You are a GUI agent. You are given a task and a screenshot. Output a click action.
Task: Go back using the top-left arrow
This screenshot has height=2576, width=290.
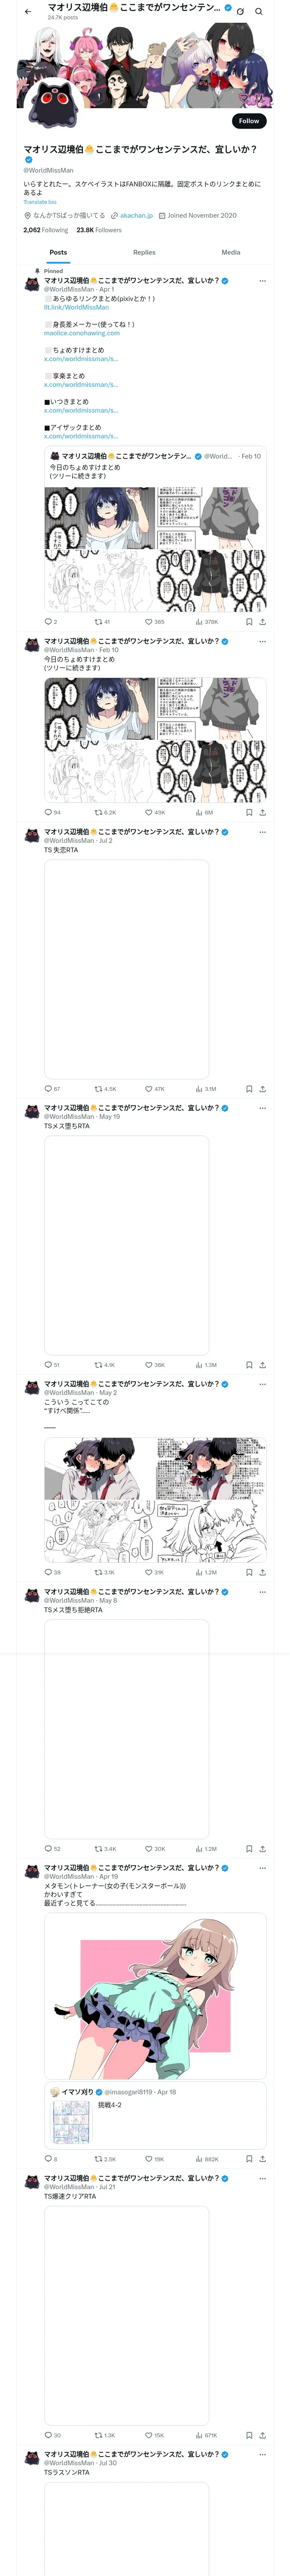28,12
